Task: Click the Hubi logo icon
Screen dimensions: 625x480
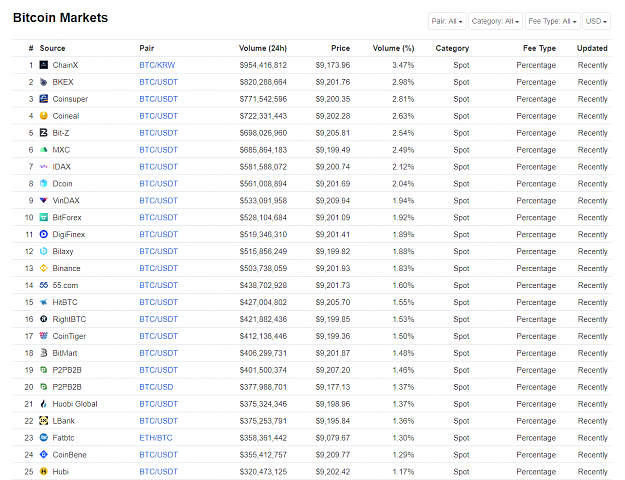Action: pyautogui.click(x=43, y=472)
